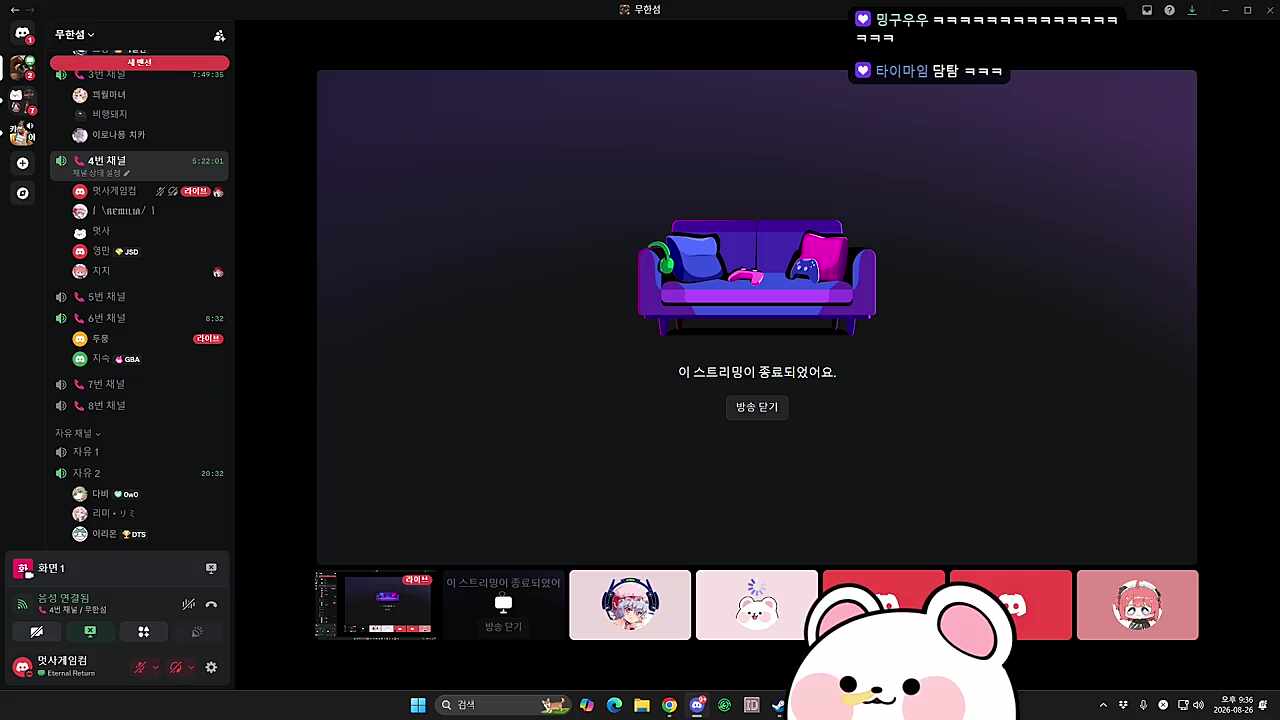The image size is (1280, 720).
Task: Open user settings gear icon
Action: [x=211, y=667]
